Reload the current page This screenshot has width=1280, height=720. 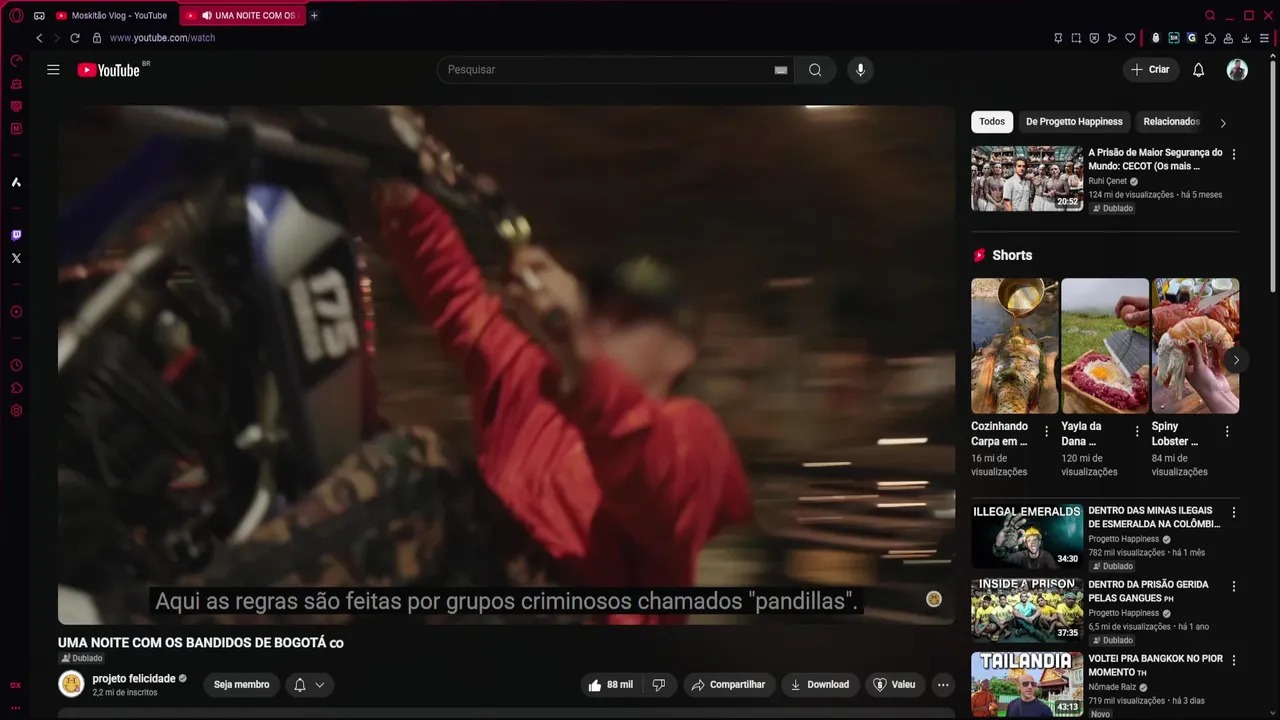[x=74, y=38]
